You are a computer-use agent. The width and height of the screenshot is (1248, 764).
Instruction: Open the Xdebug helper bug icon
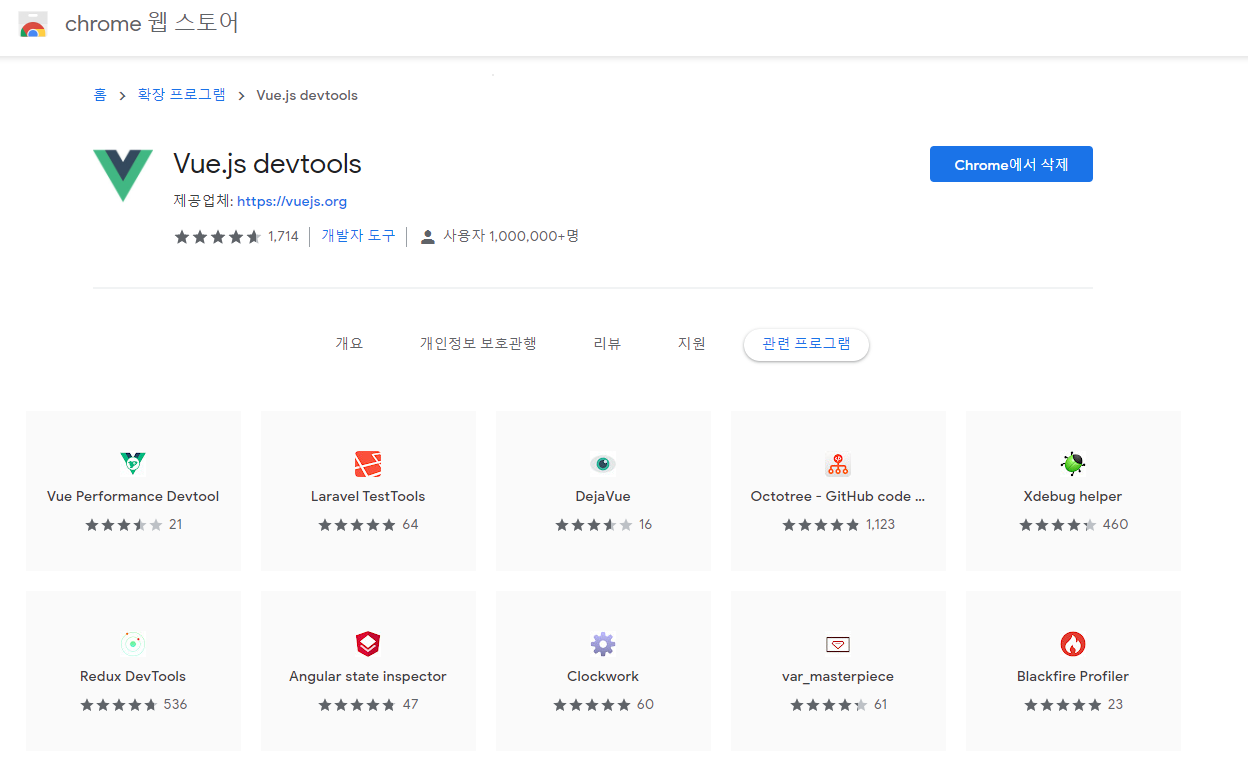[x=1073, y=463]
